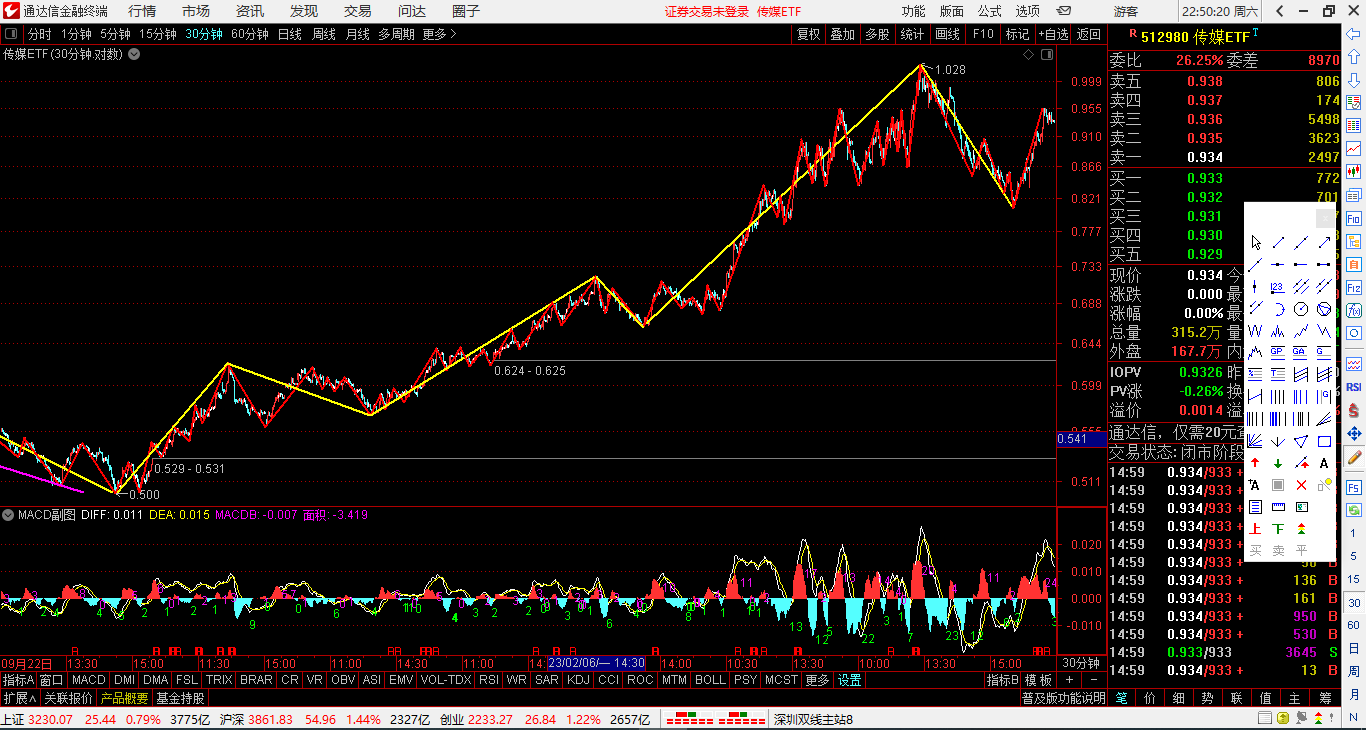The width and height of the screenshot is (1366, 730).
Task: Select the text annotation 'A' tool
Action: (1324, 463)
